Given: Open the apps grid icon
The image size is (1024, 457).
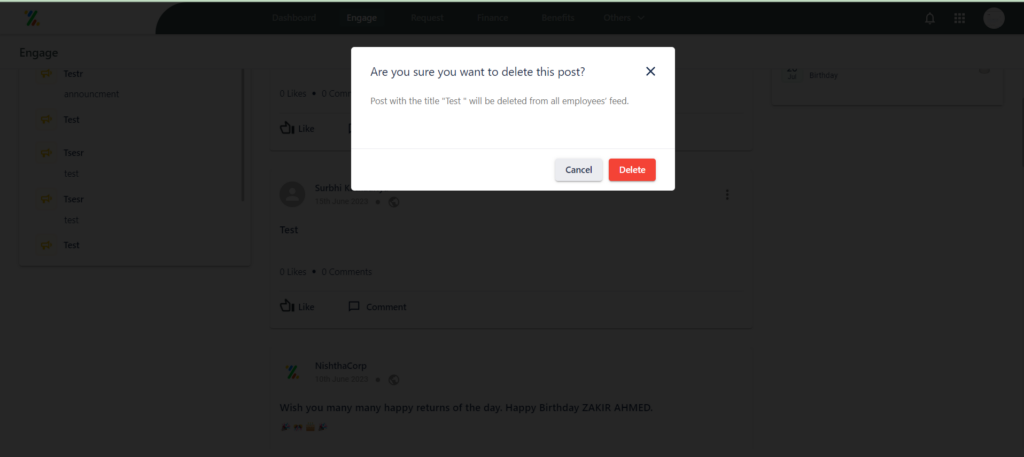Looking at the screenshot, I should [959, 18].
